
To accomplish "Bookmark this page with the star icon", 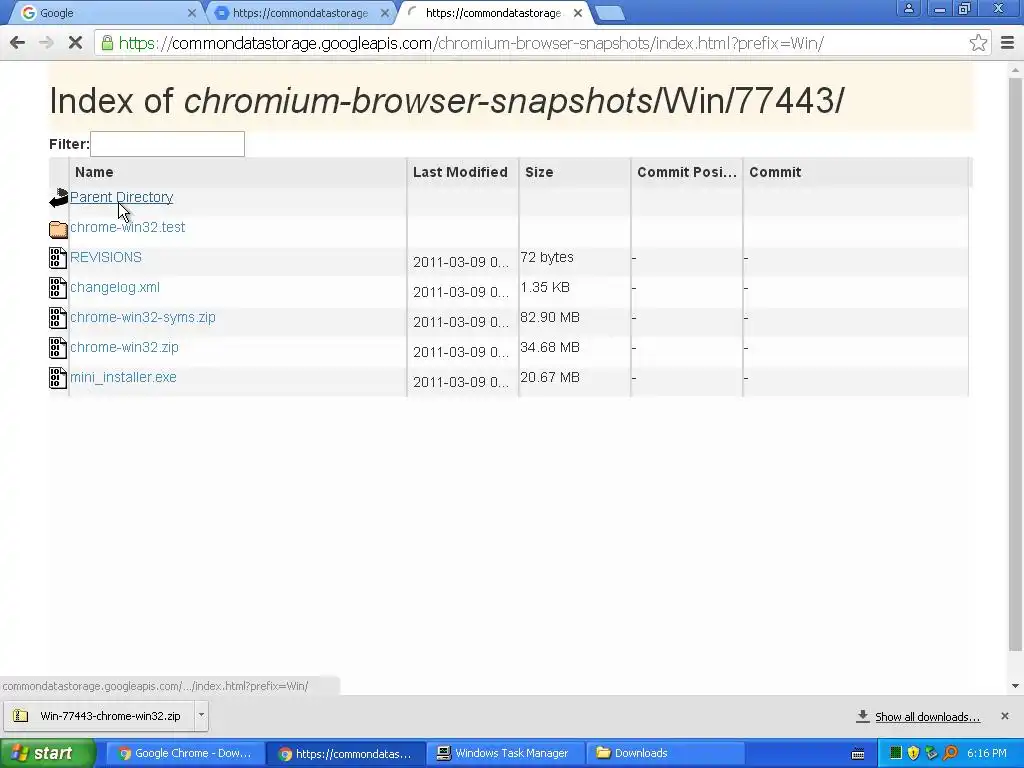I will [978, 43].
